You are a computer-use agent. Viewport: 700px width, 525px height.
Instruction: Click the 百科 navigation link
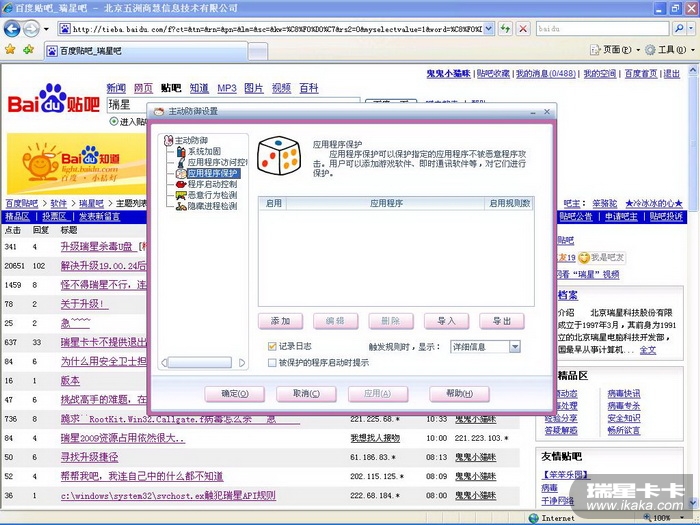pos(308,88)
